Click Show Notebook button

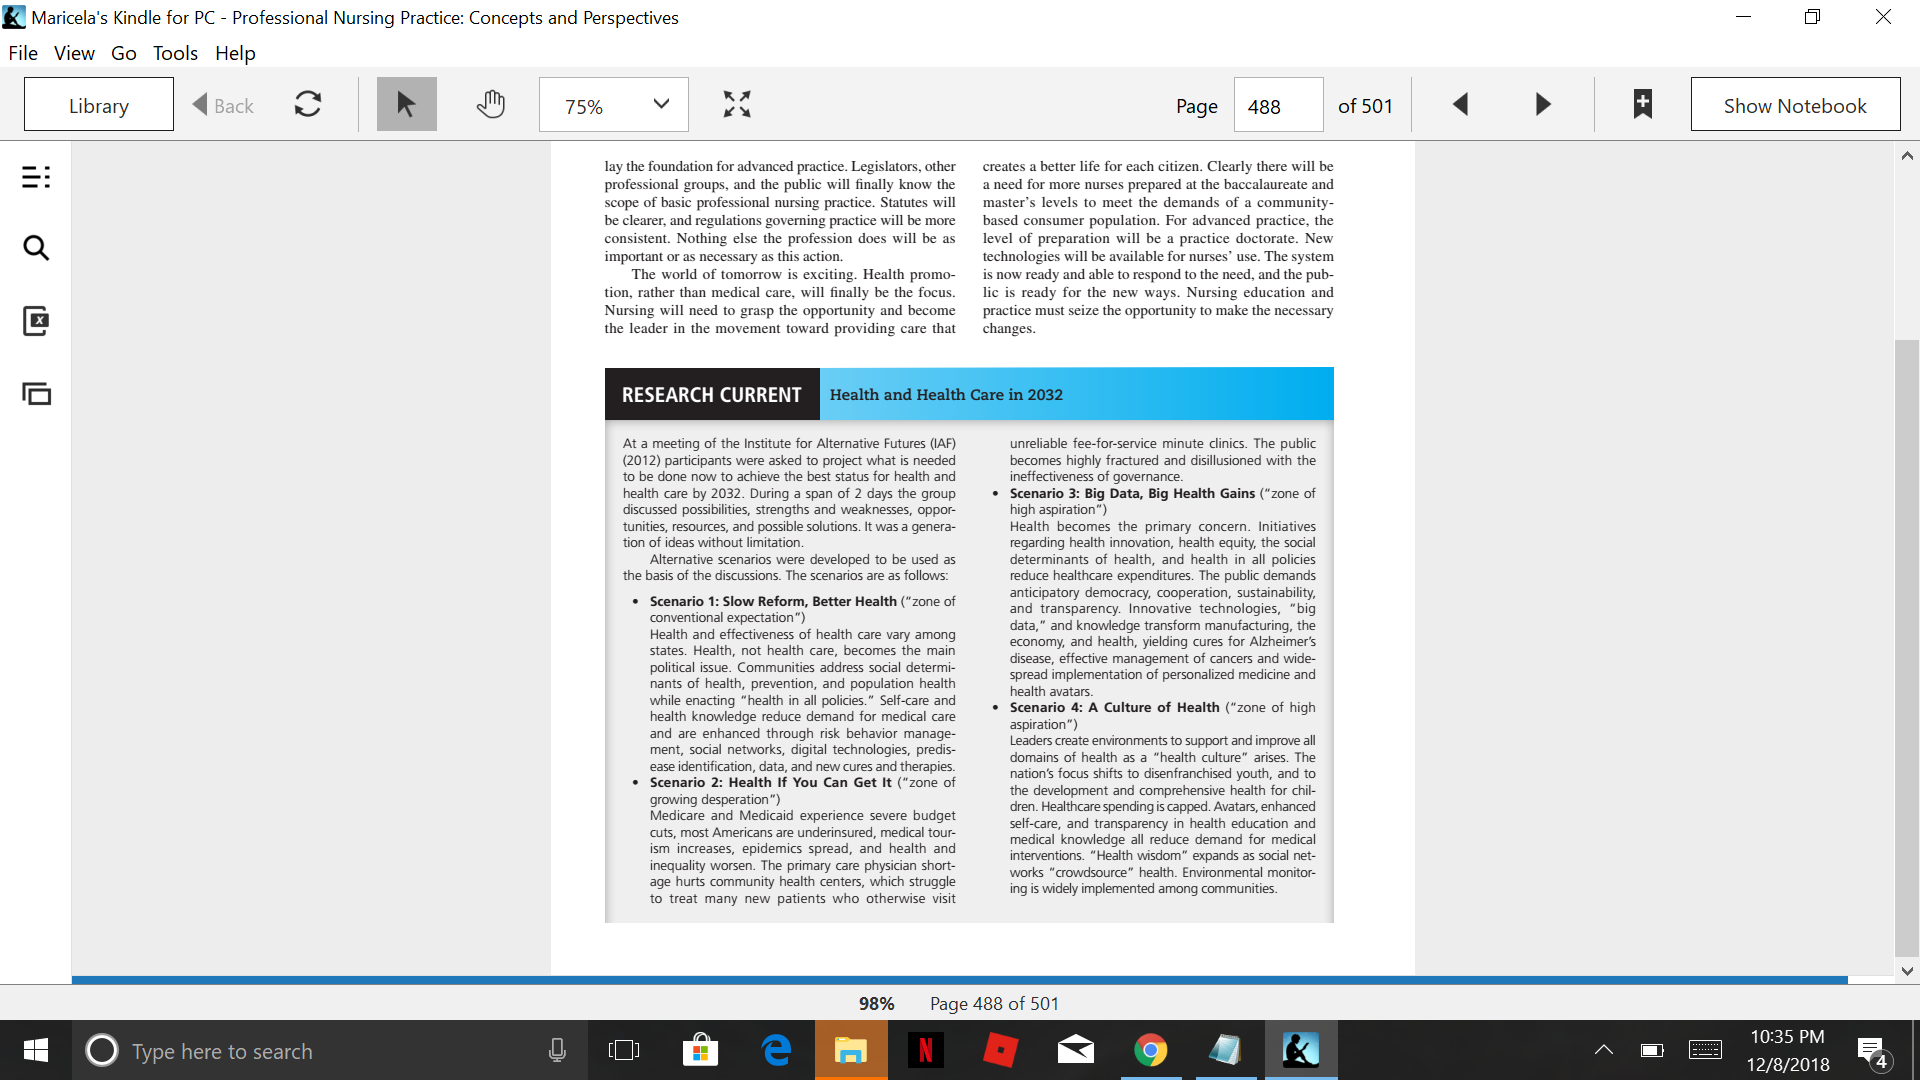click(1795, 105)
